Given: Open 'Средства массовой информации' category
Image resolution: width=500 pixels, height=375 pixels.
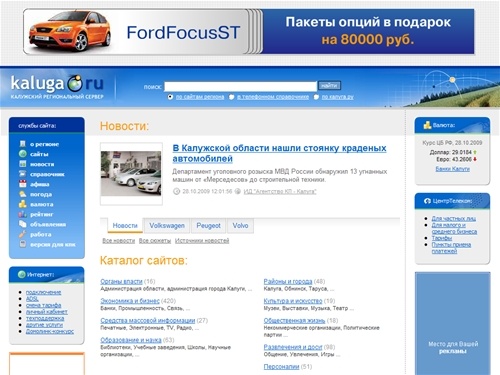Looking at the screenshot, I should tap(148, 320).
